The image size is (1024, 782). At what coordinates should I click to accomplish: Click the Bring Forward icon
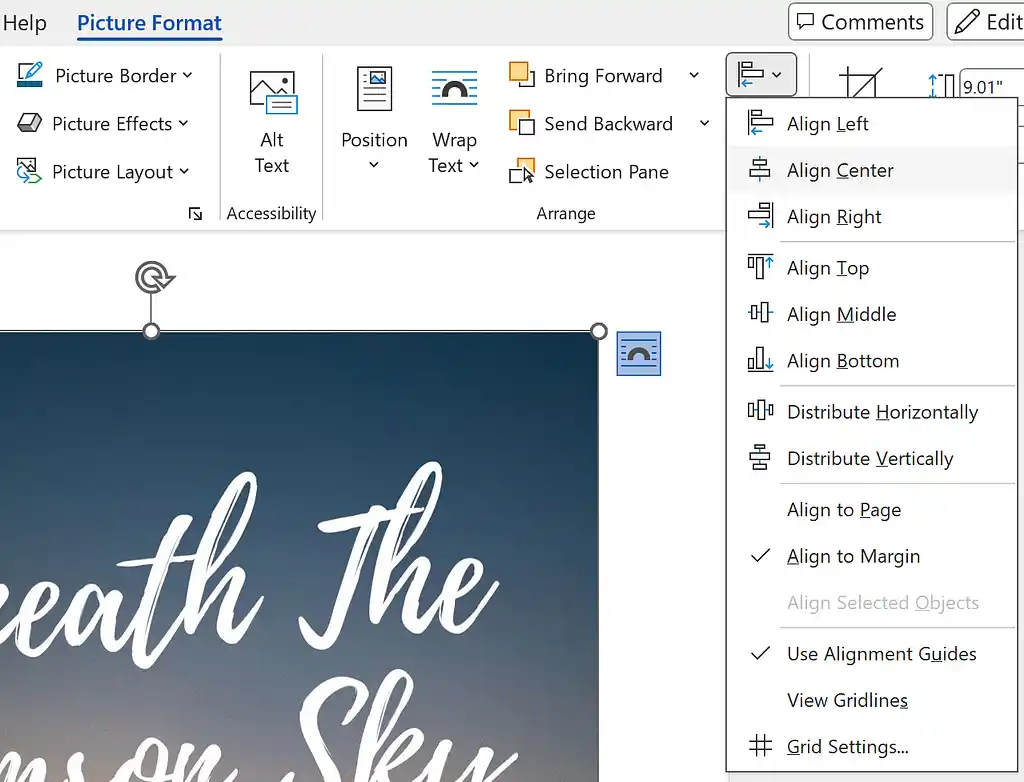click(522, 74)
